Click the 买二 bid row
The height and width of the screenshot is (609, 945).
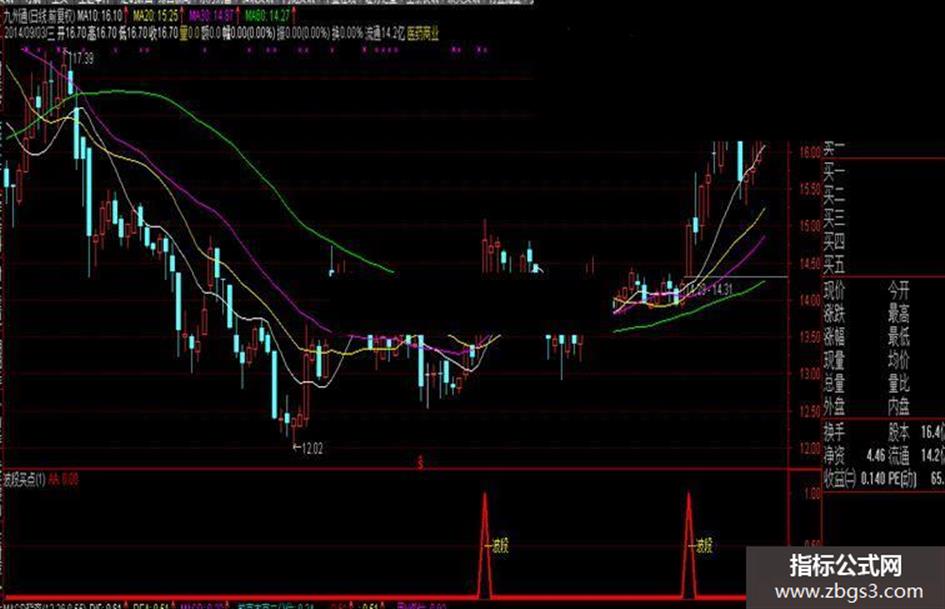(834, 195)
